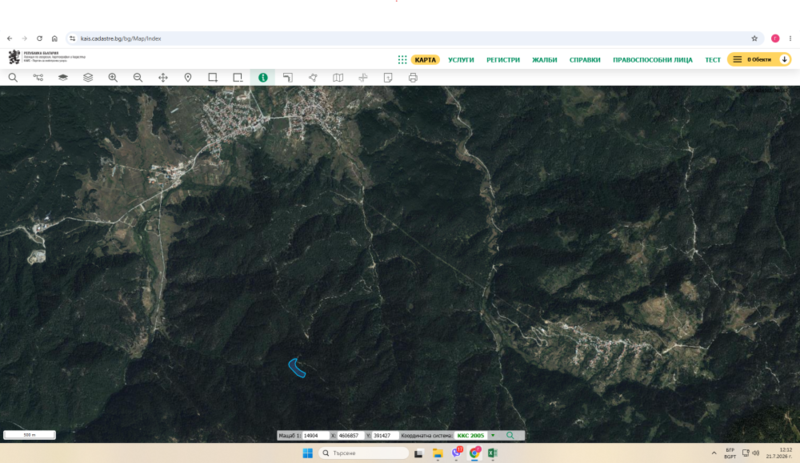Open ПРАВОСПОСОБНИ ЛИЦА menu
800x463 pixels.
pyautogui.click(x=653, y=60)
